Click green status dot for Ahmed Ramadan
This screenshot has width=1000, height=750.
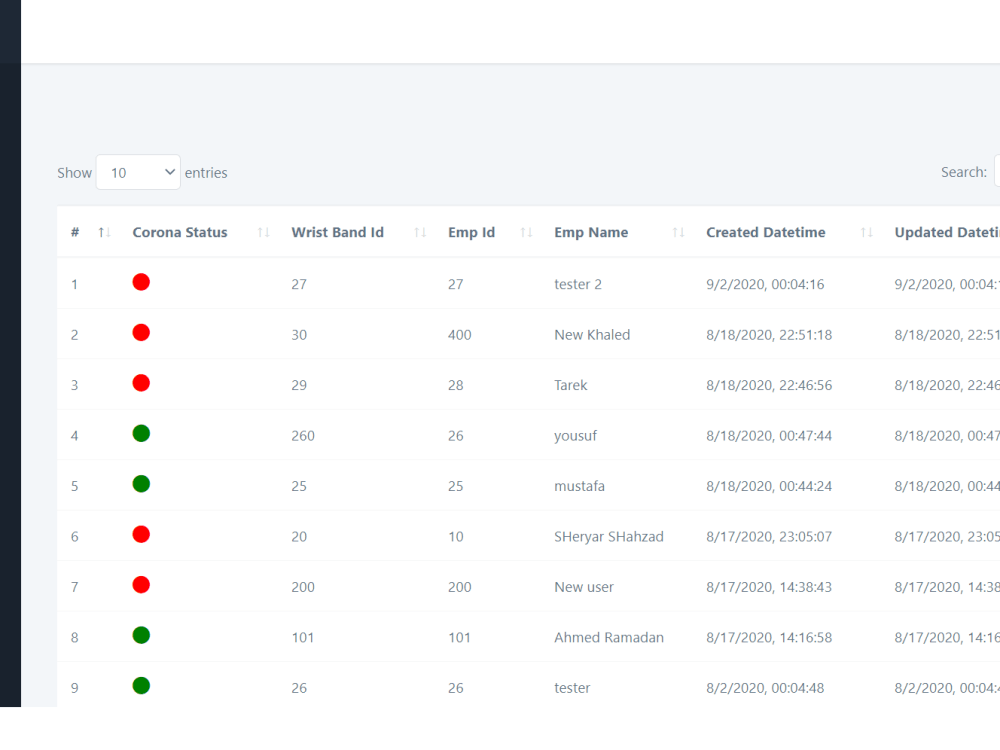(141, 635)
